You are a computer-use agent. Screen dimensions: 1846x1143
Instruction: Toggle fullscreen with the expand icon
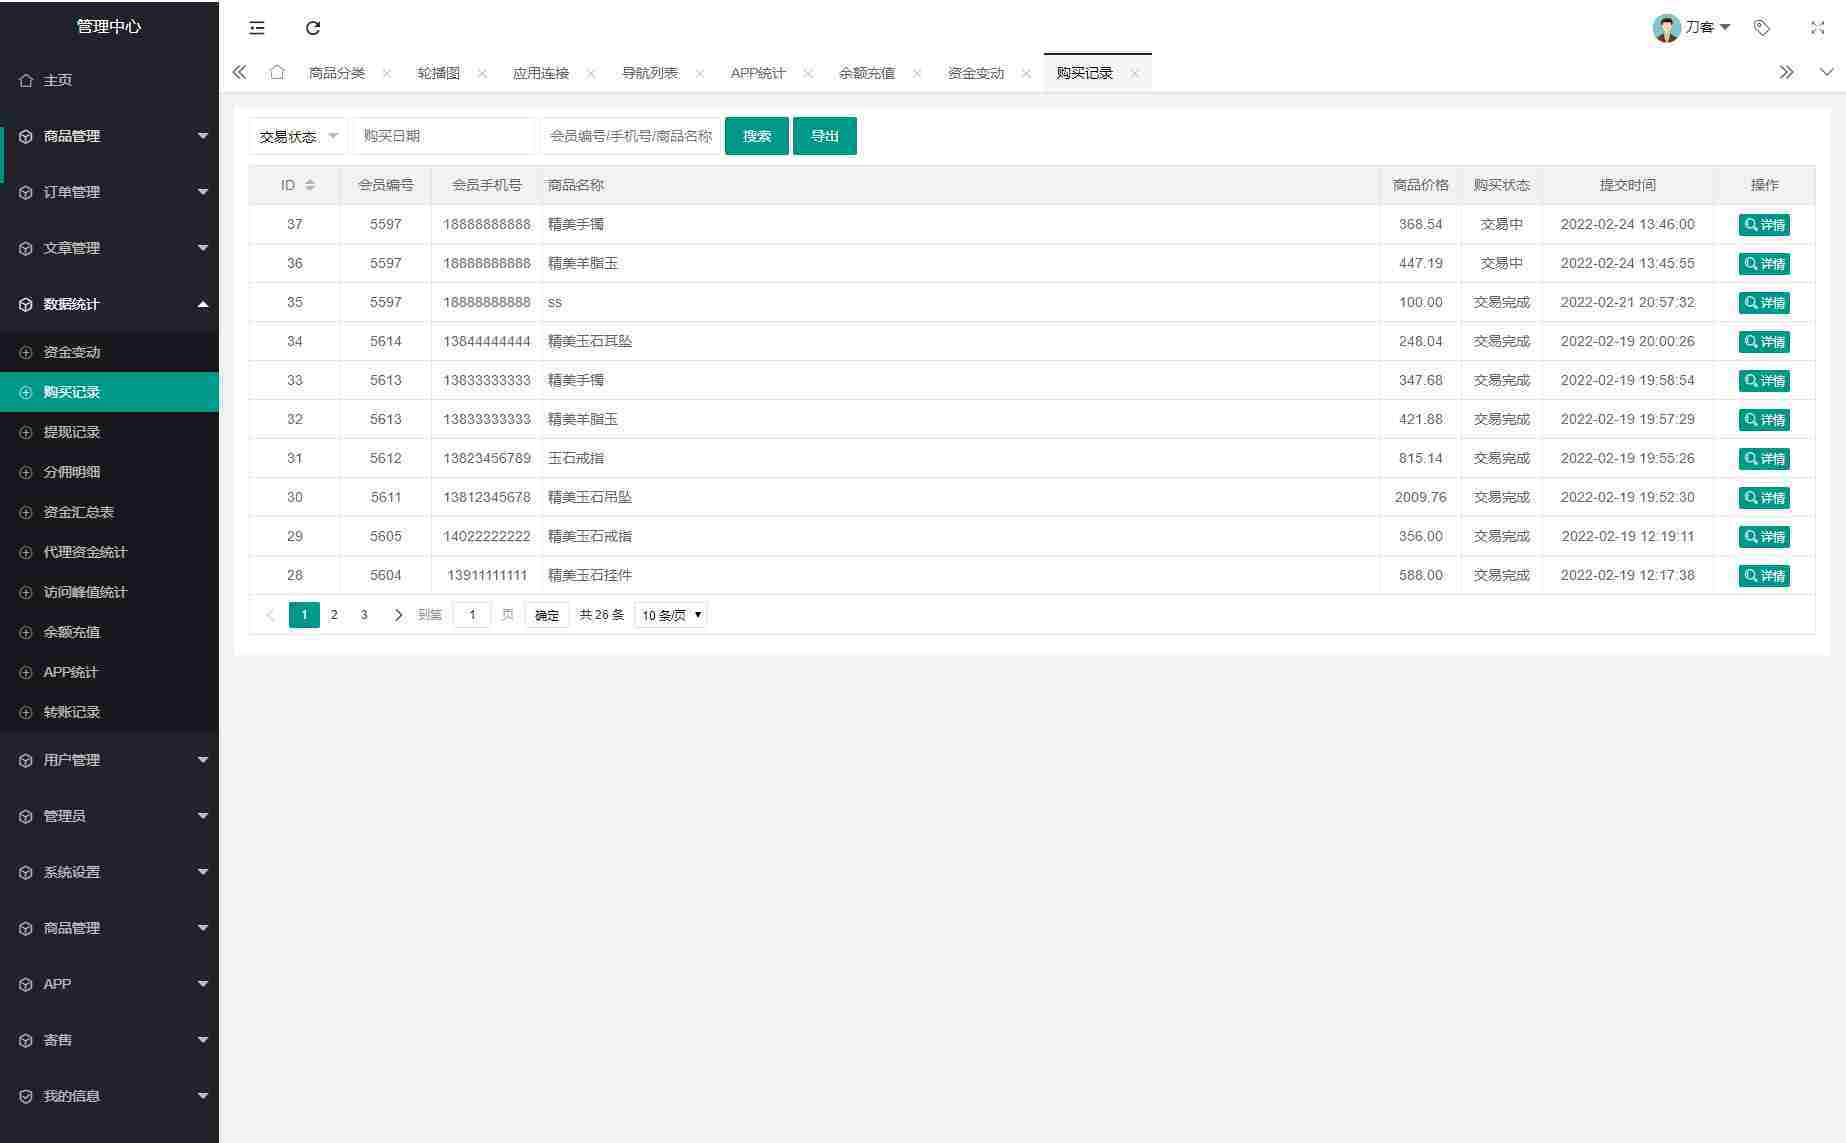[1817, 28]
